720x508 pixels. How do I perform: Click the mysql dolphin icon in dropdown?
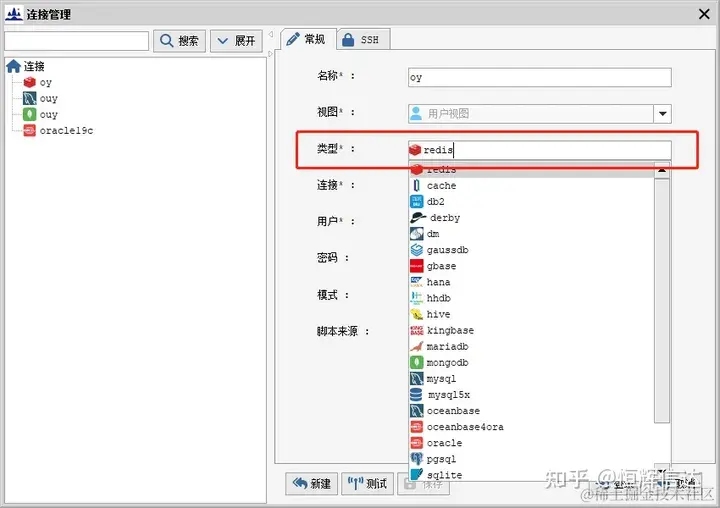(416, 378)
